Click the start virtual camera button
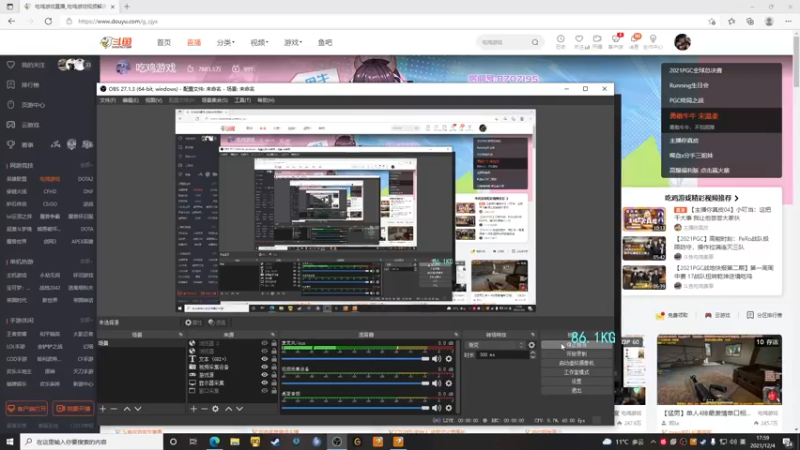800x450 pixels. (x=577, y=363)
